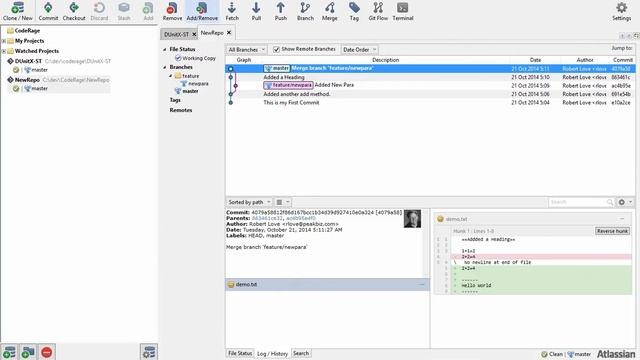Click the Date column header
640x360 pixels.
(x=535, y=60)
